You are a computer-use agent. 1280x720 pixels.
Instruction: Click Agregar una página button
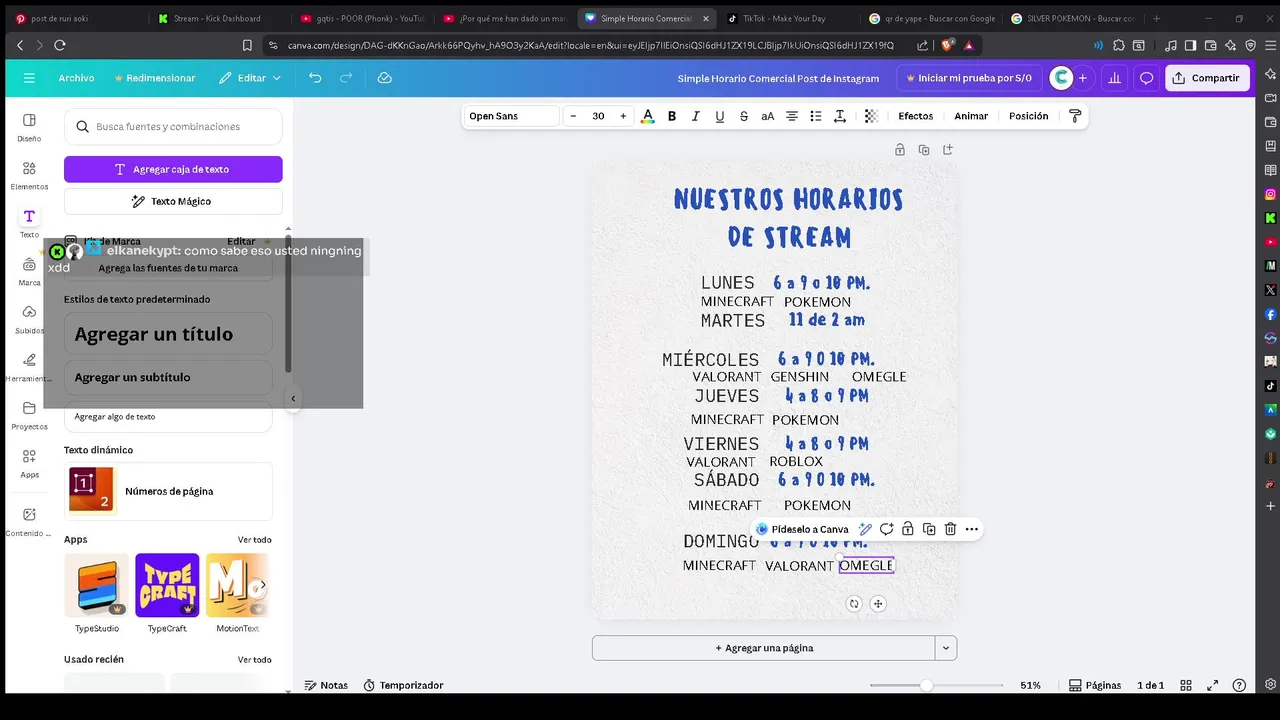[764, 648]
